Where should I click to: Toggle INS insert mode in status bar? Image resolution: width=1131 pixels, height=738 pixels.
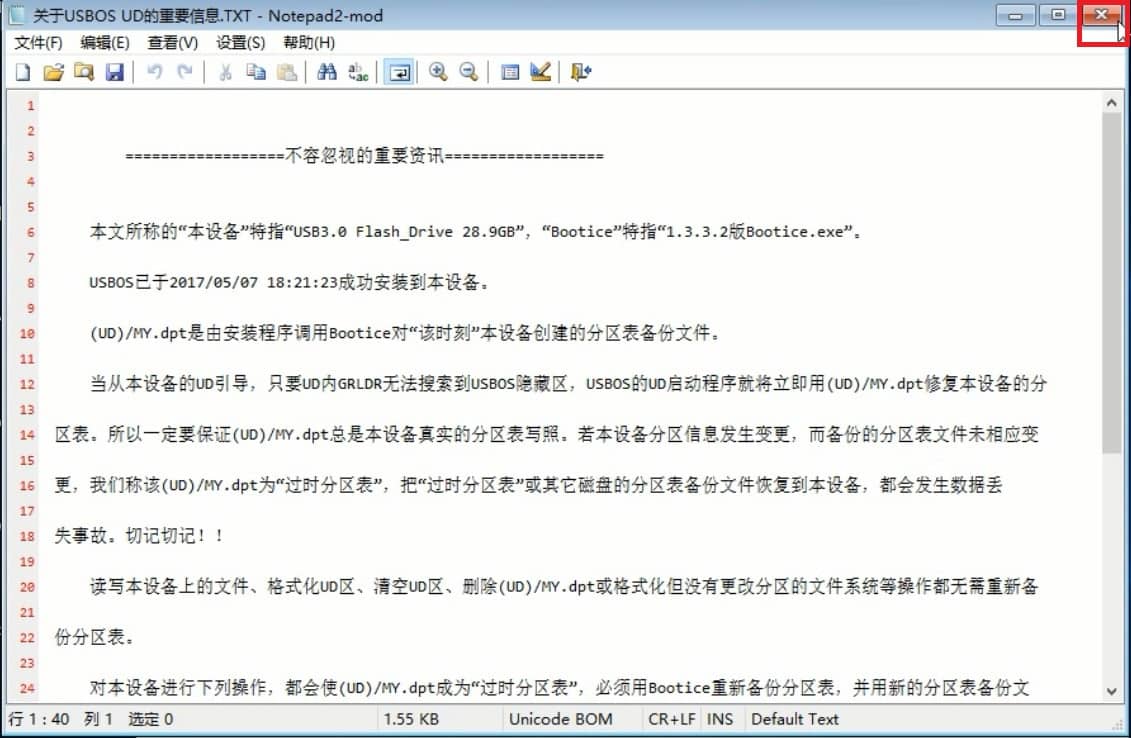point(720,719)
